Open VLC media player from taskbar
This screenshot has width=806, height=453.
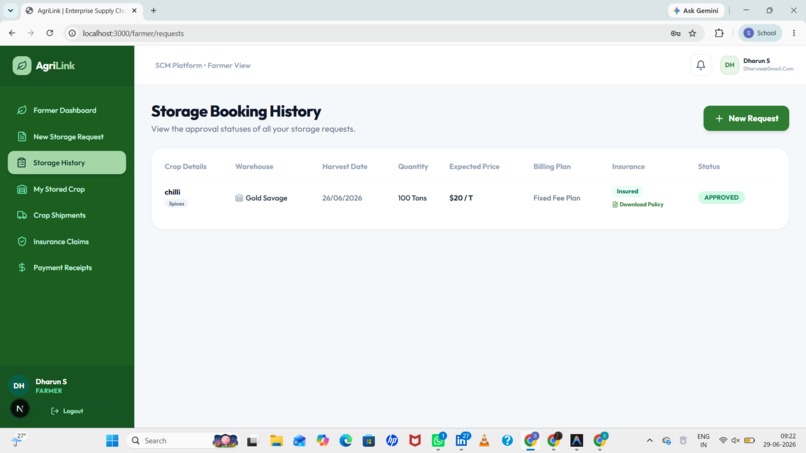[x=484, y=441]
